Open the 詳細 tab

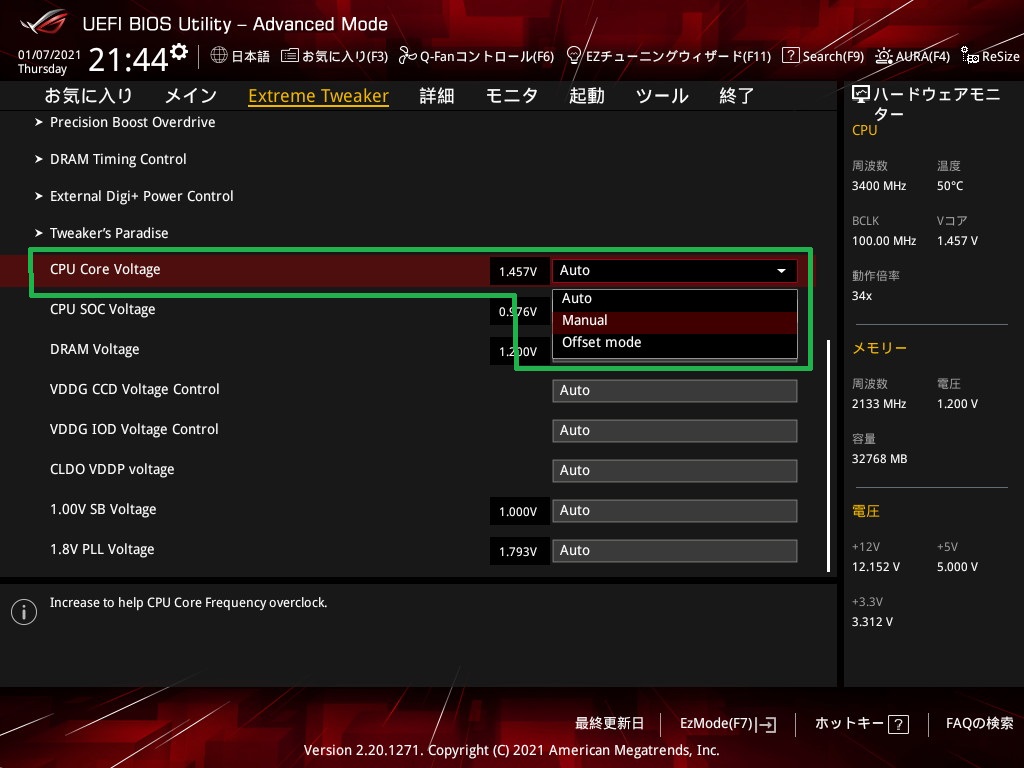436,96
